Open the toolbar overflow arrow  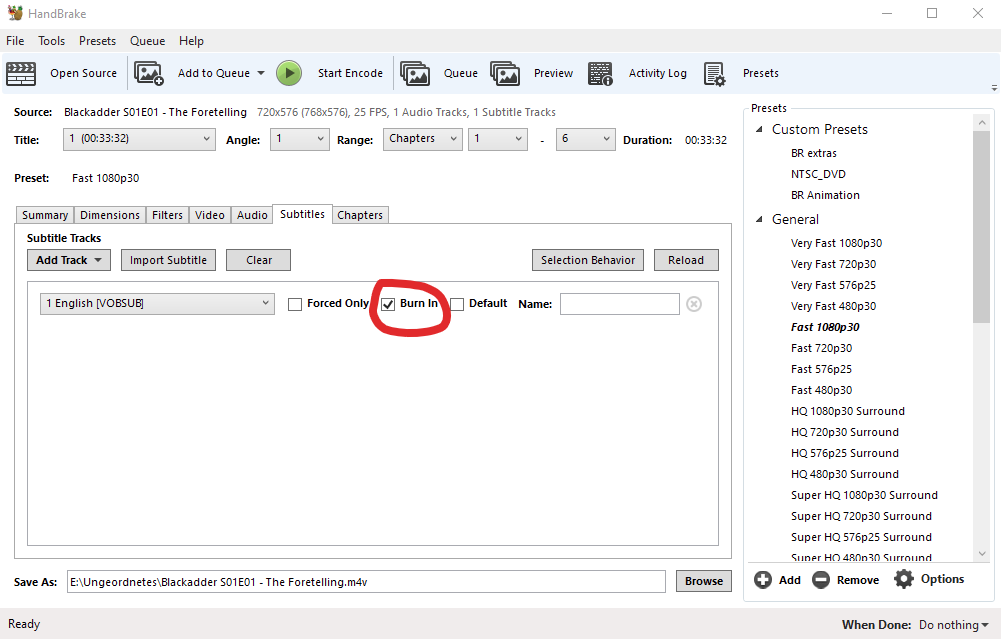994,88
